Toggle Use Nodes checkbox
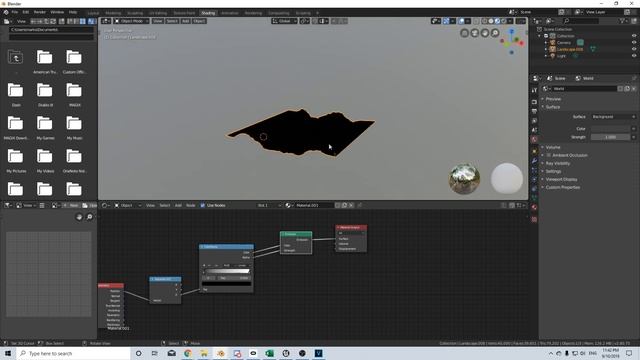This screenshot has width=640, height=360. (203, 205)
